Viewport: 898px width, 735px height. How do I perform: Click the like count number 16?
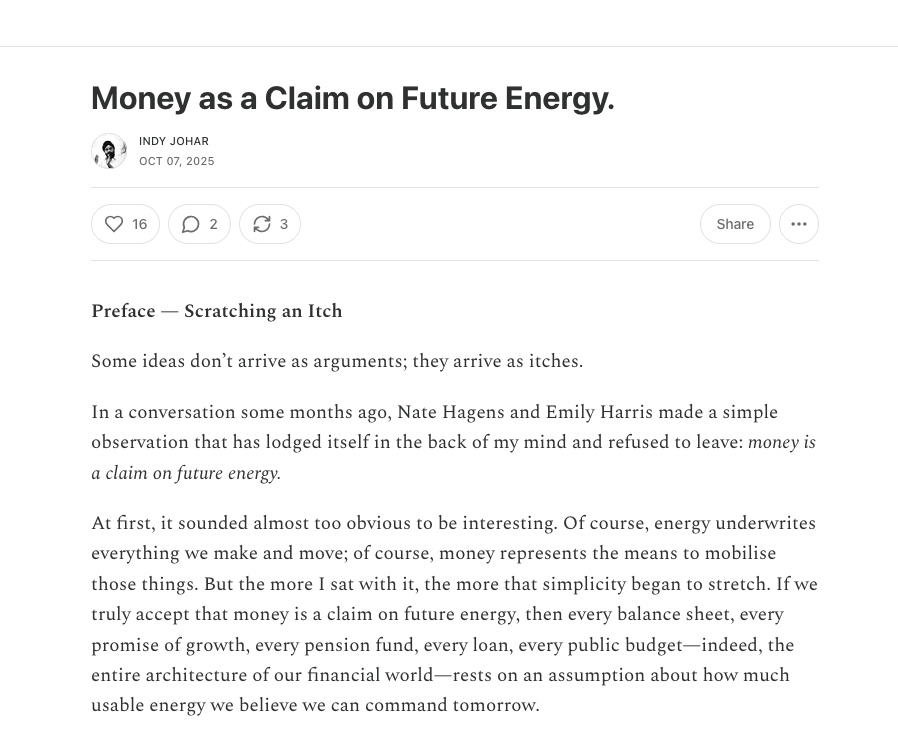[x=140, y=224]
